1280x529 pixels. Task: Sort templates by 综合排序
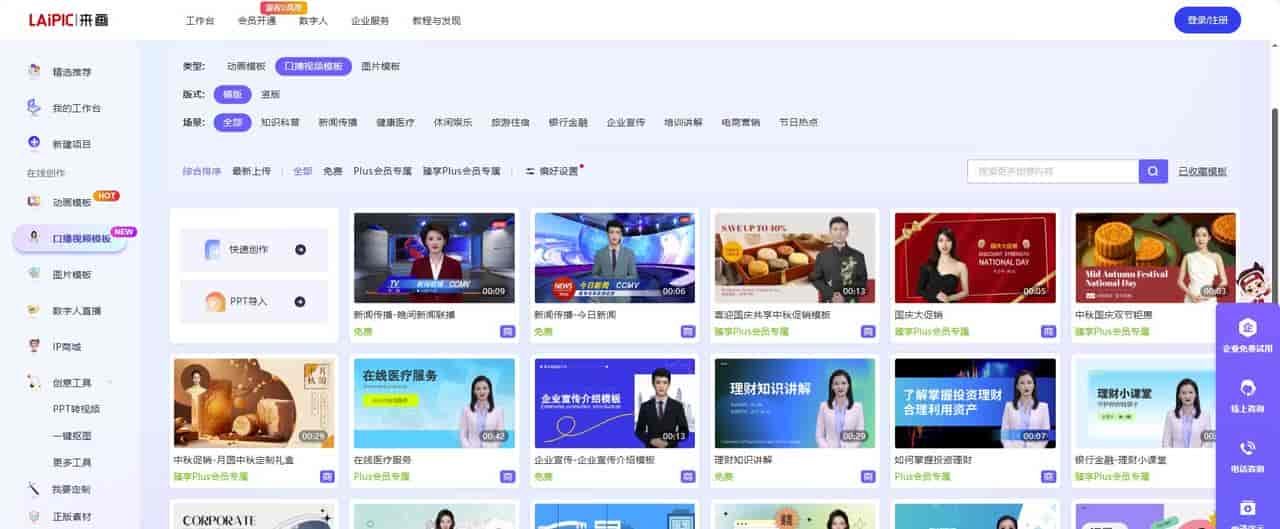[x=202, y=171]
